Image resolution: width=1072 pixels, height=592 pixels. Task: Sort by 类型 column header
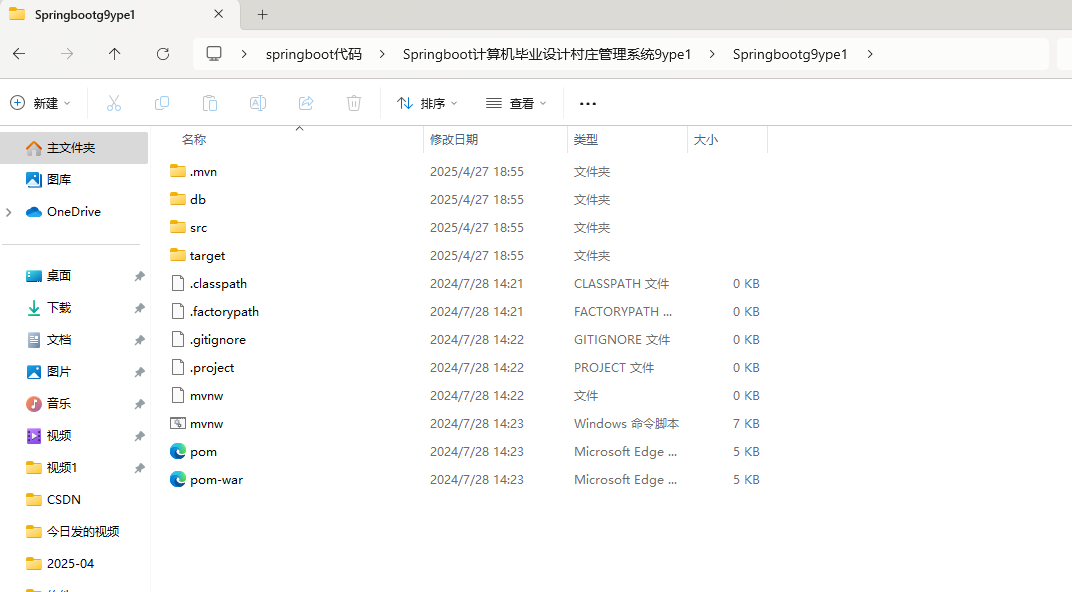click(x=586, y=139)
